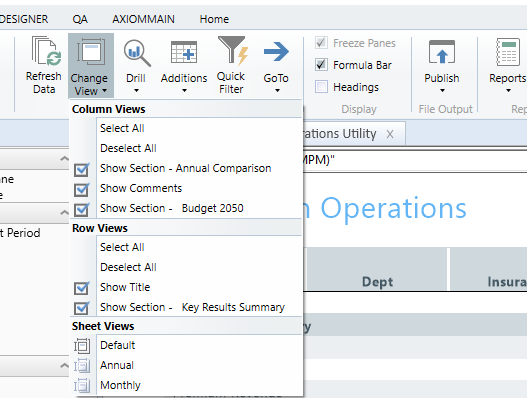Click the Refresh Data icon
Screen dimensions: 527x398
pyautogui.click(x=46, y=51)
